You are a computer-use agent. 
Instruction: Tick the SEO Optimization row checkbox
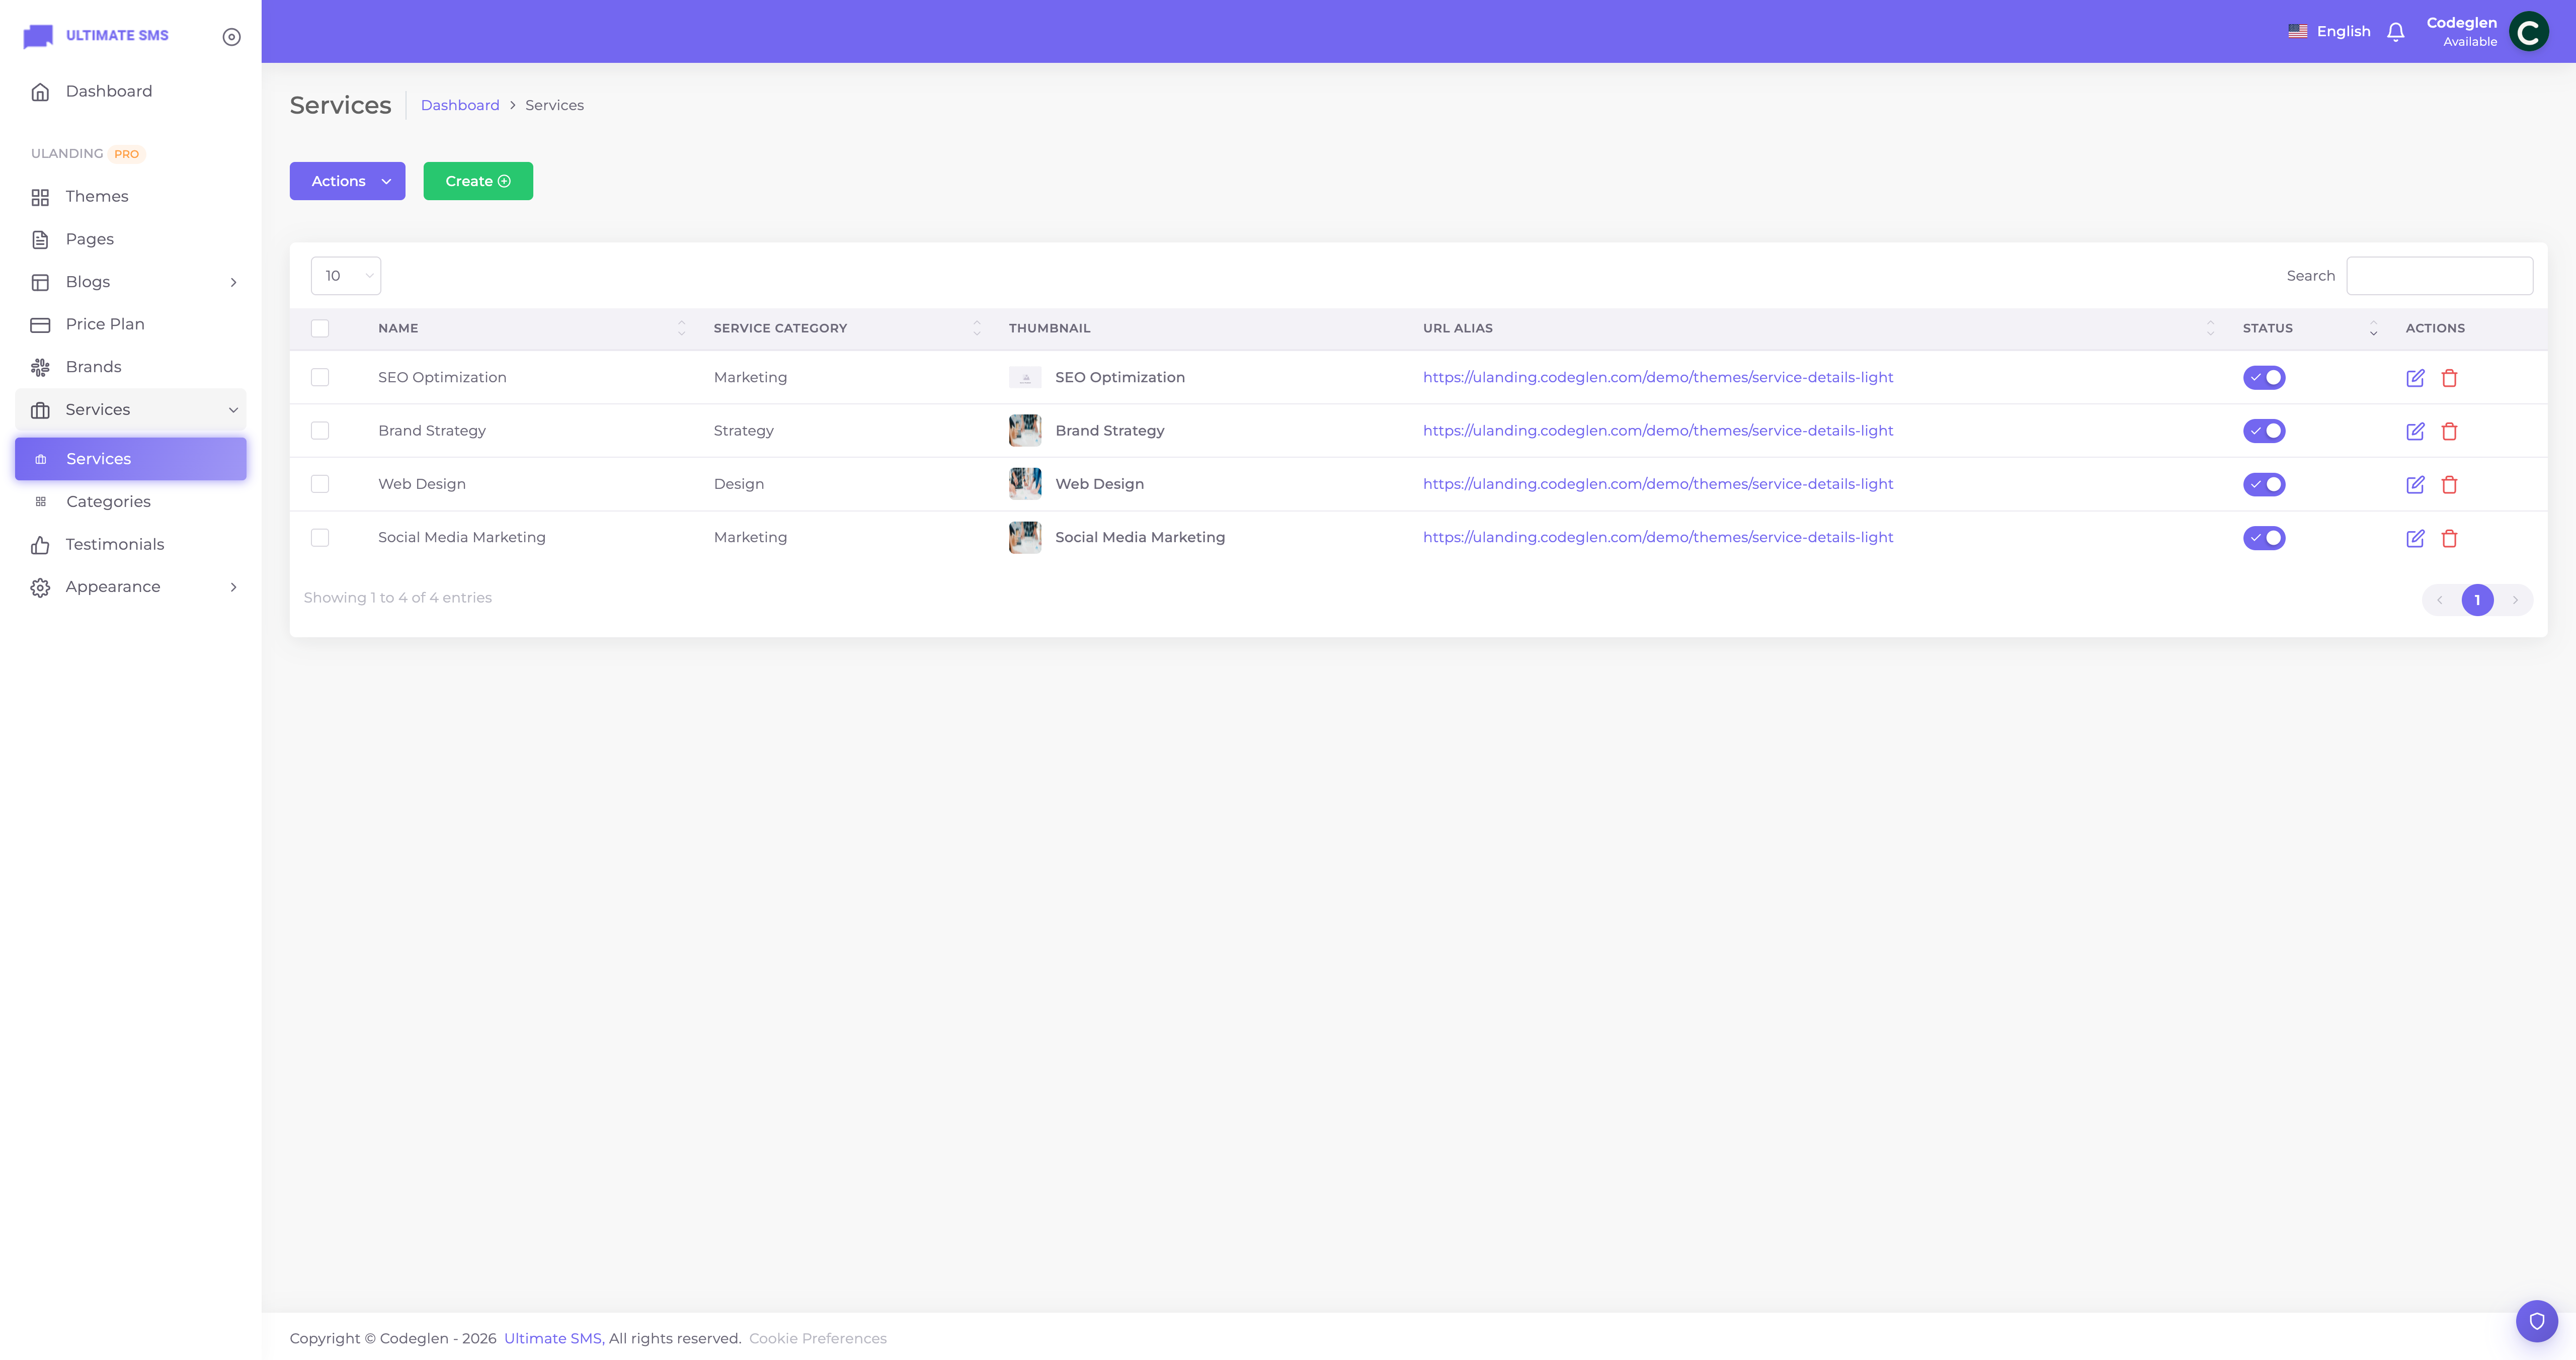[319, 377]
